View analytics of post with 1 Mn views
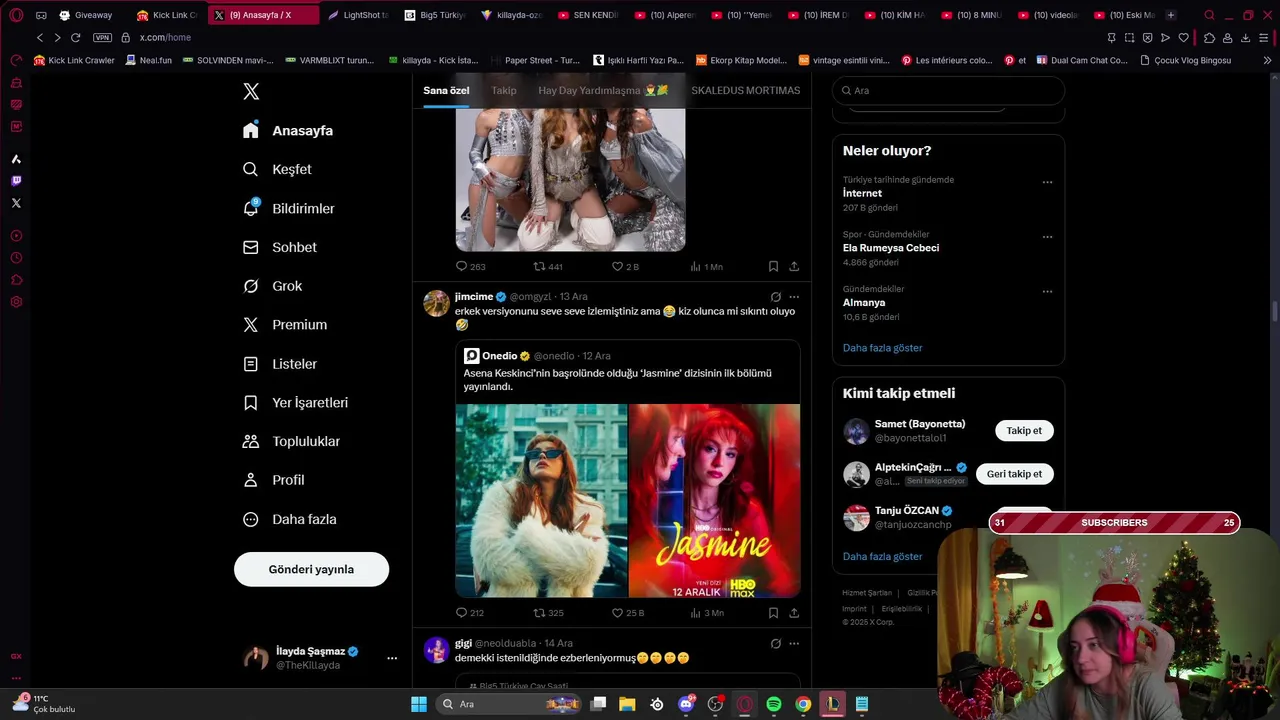1280x720 pixels. pyautogui.click(x=706, y=267)
